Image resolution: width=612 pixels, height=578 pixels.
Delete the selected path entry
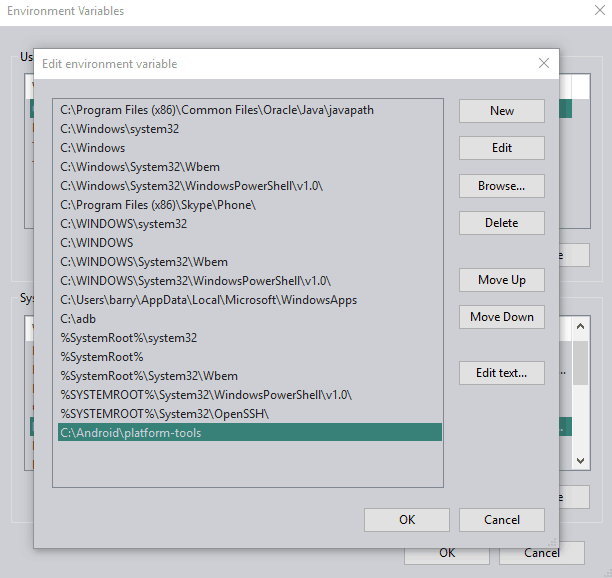[x=502, y=223]
